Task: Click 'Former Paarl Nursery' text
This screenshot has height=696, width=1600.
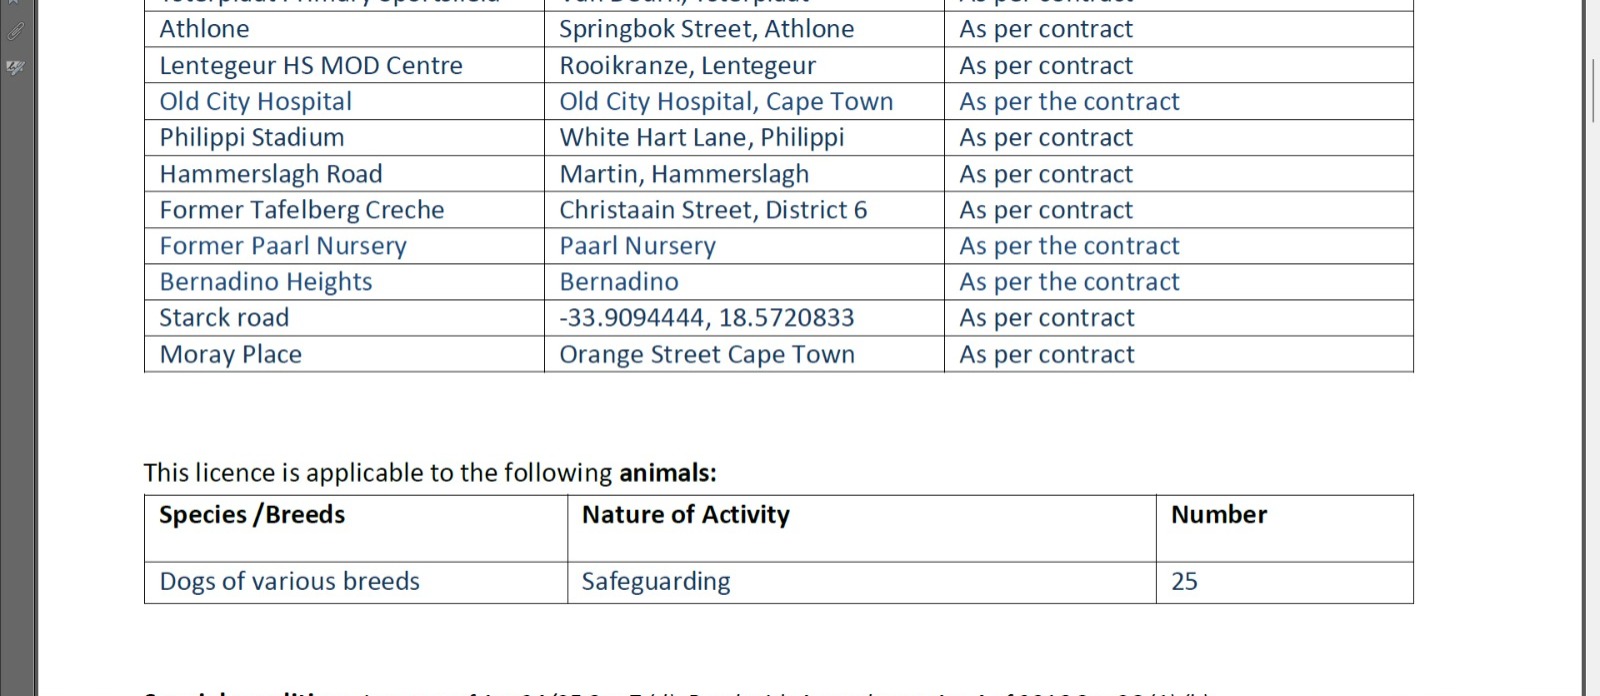Action: click(x=283, y=246)
